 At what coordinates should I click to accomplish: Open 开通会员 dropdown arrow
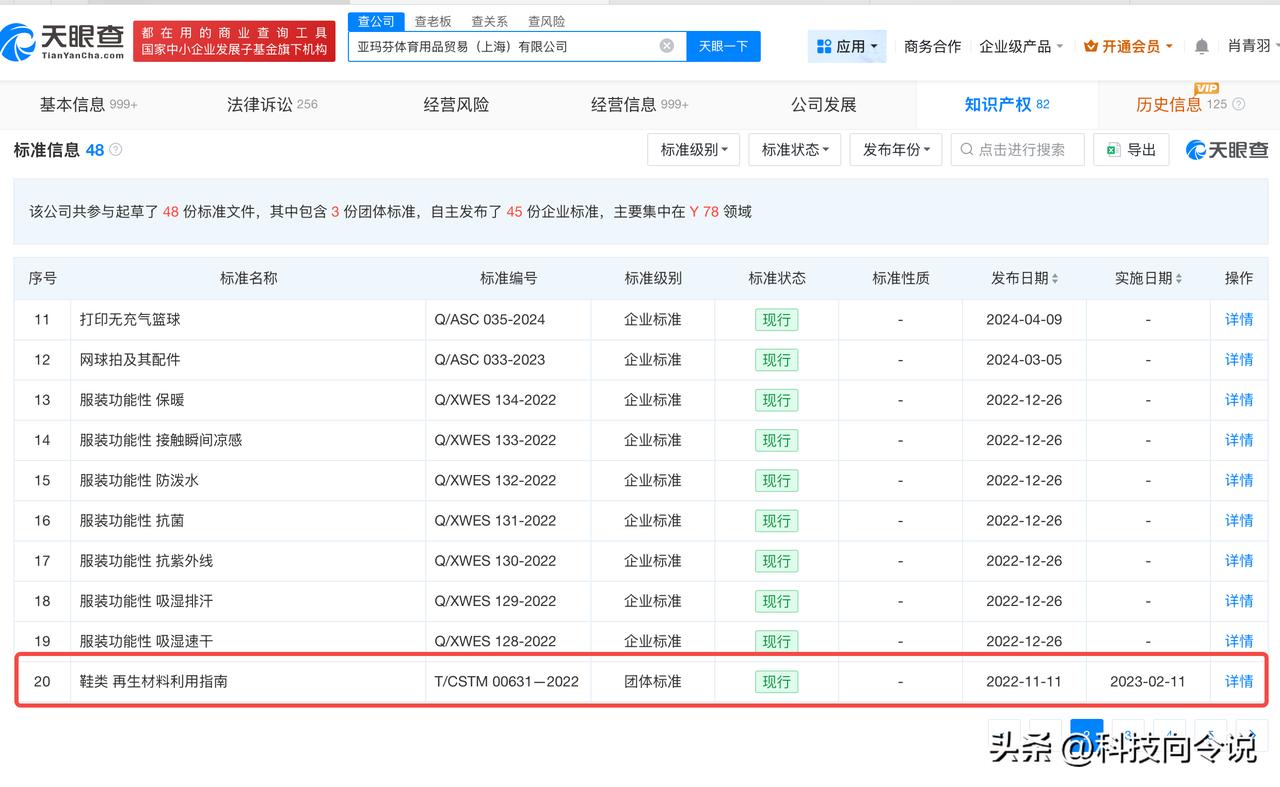pyautogui.click(x=1169, y=46)
